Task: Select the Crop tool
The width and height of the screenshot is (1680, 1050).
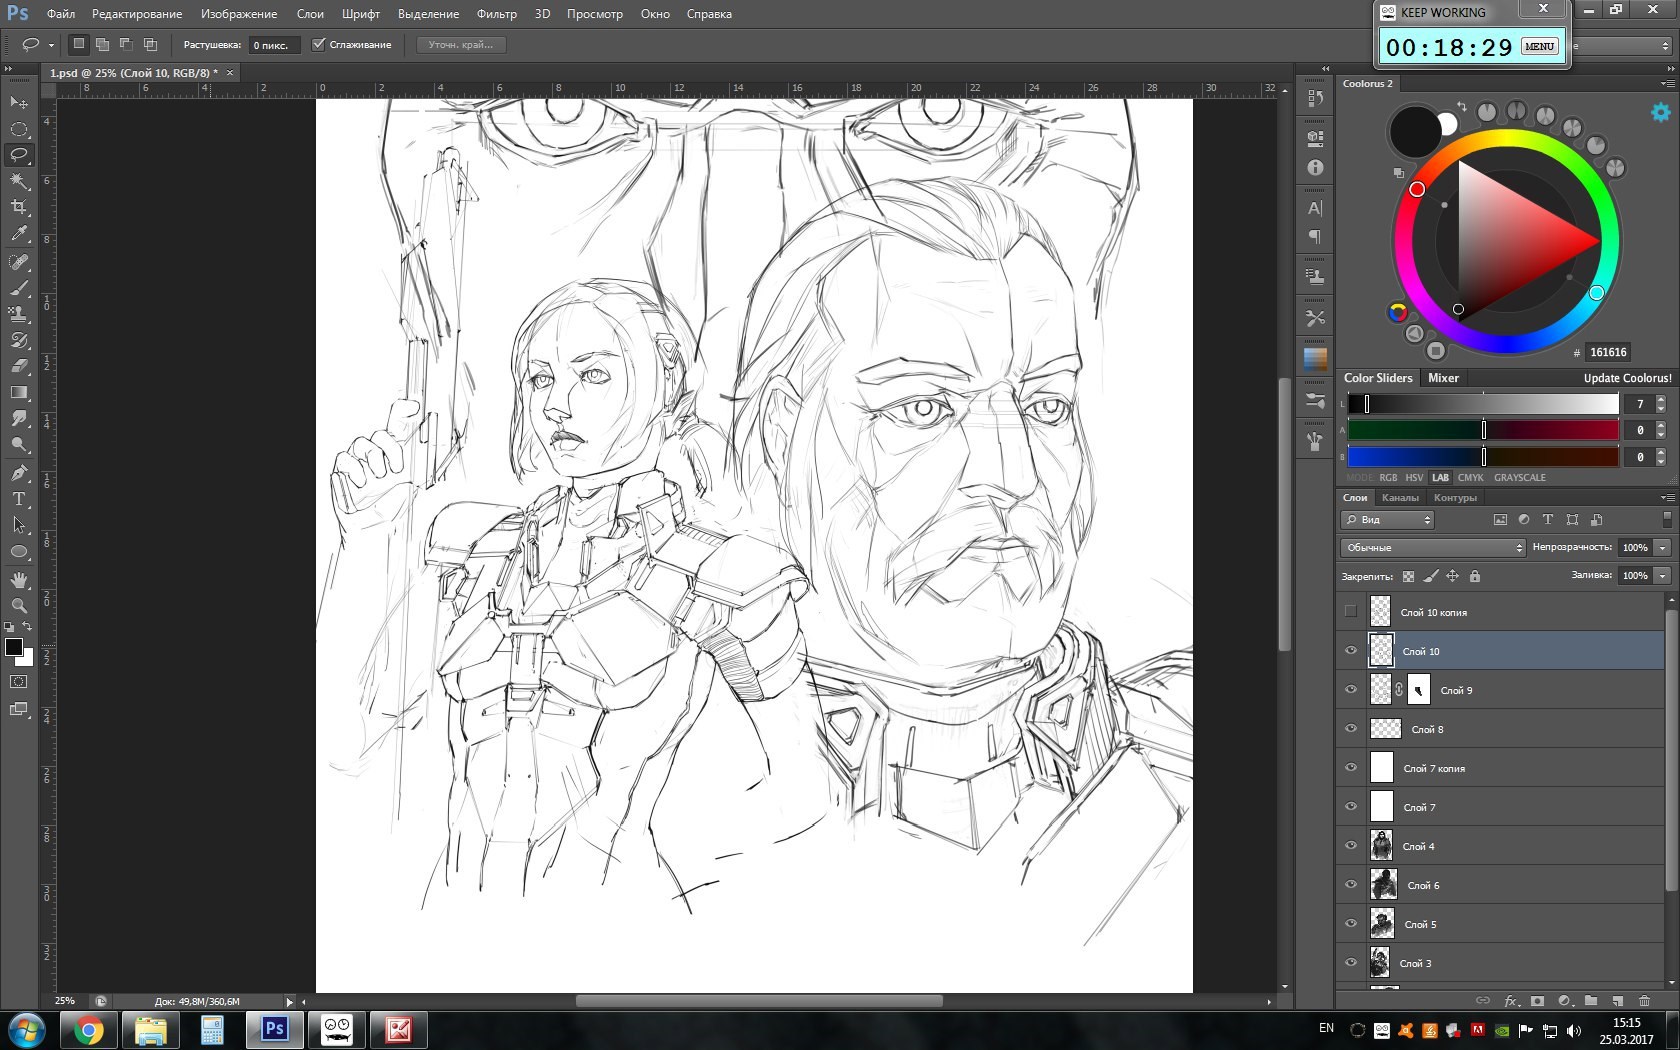Action: click(19, 207)
